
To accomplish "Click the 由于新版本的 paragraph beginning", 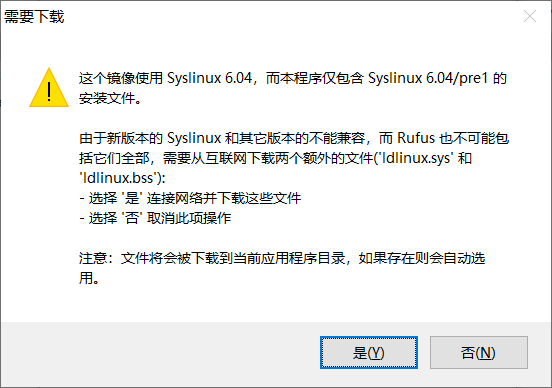I will (121, 138).
